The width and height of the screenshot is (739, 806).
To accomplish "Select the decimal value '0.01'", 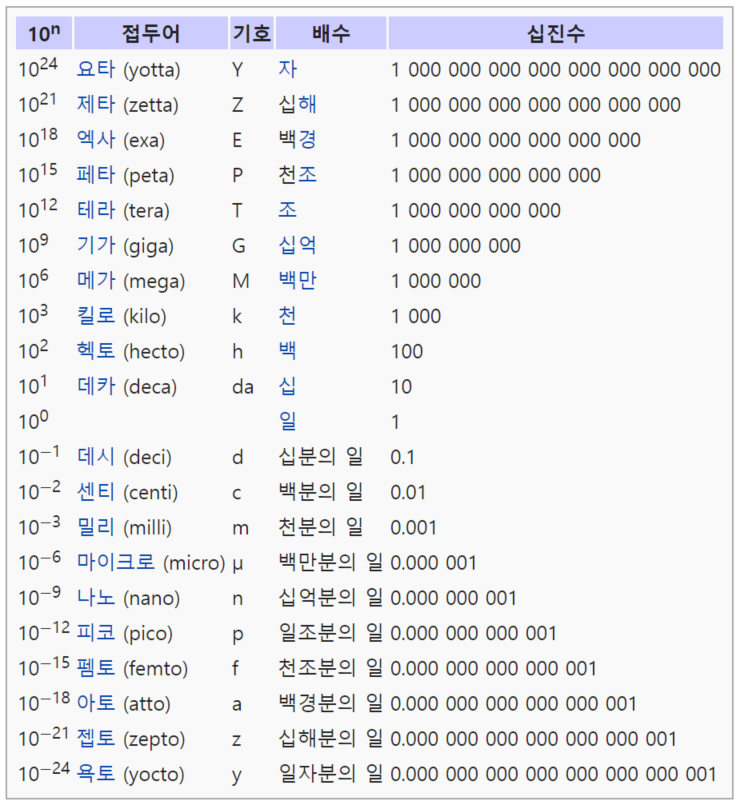I will pyautogui.click(x=408, y=492).
